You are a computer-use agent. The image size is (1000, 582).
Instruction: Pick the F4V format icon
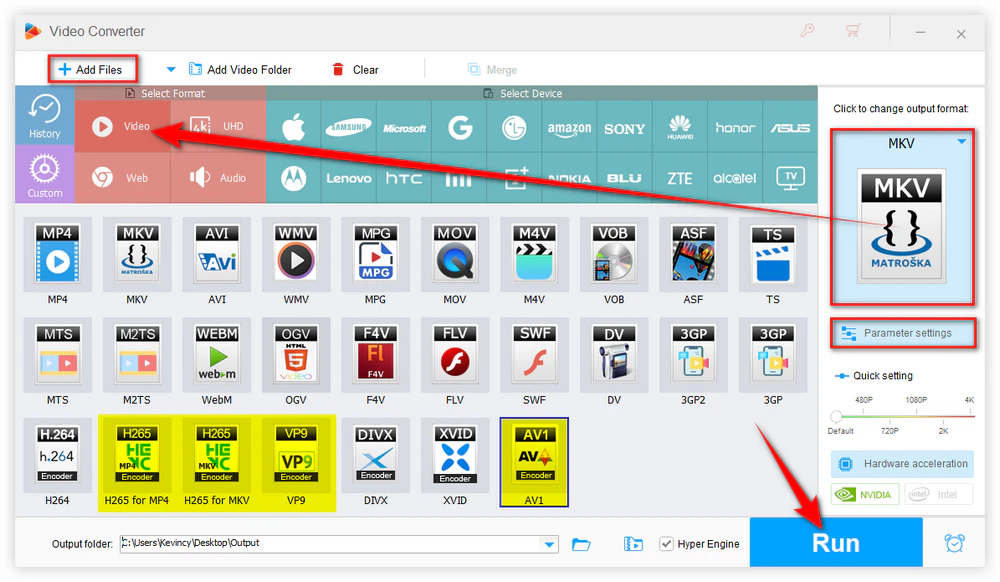click(376, 355)
